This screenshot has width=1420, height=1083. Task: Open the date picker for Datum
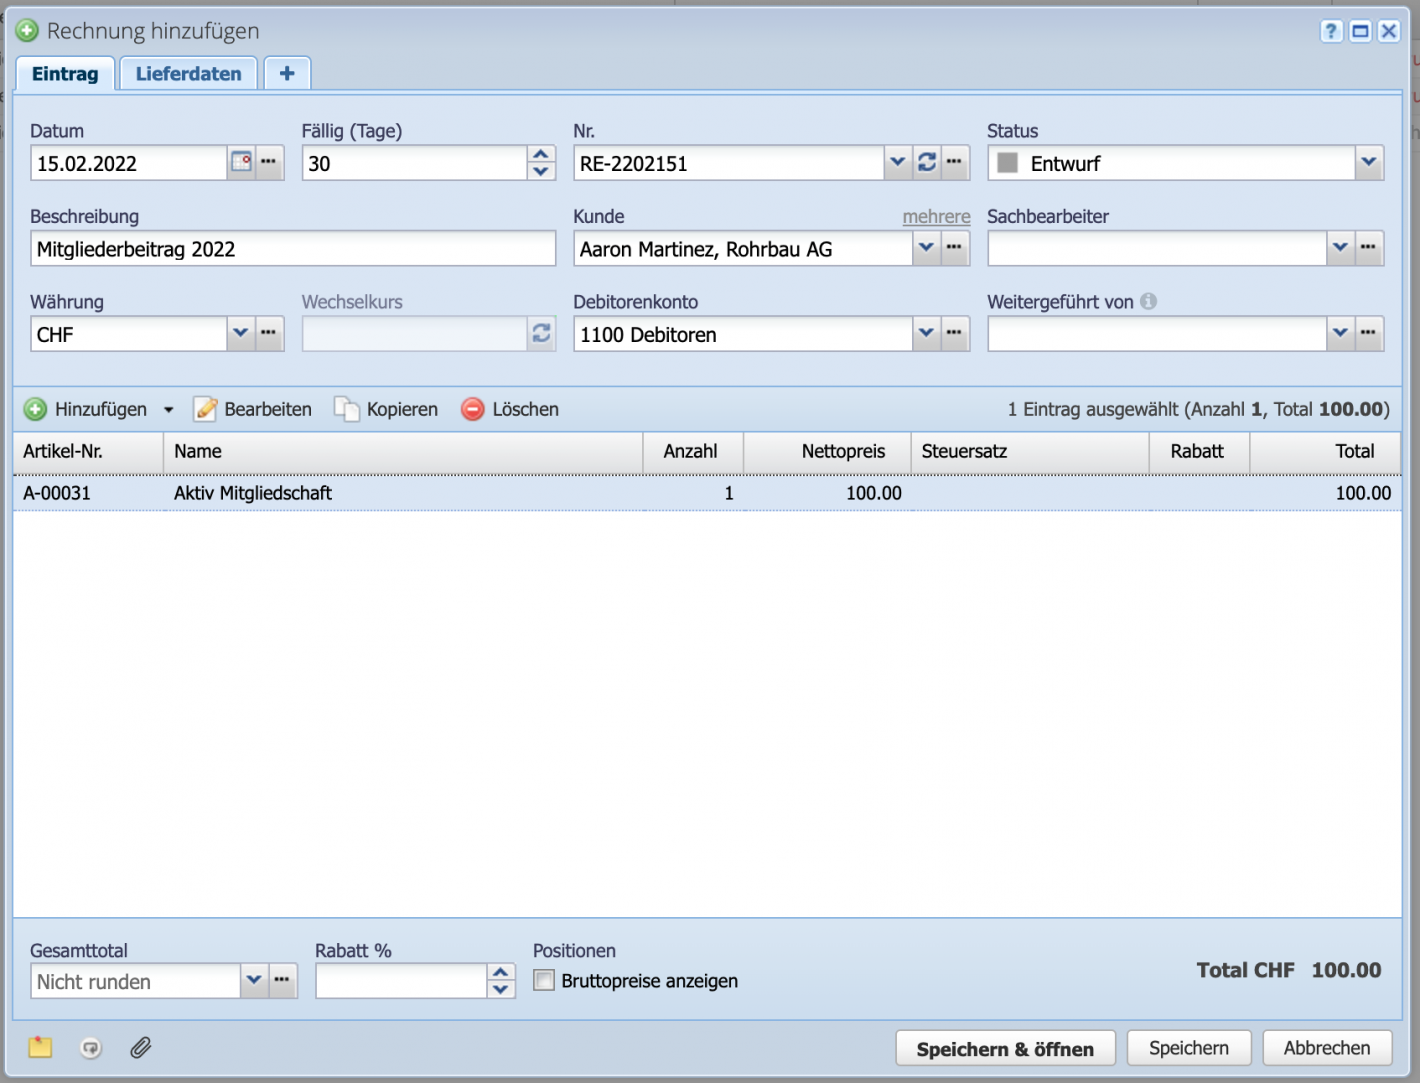[240, 162]
